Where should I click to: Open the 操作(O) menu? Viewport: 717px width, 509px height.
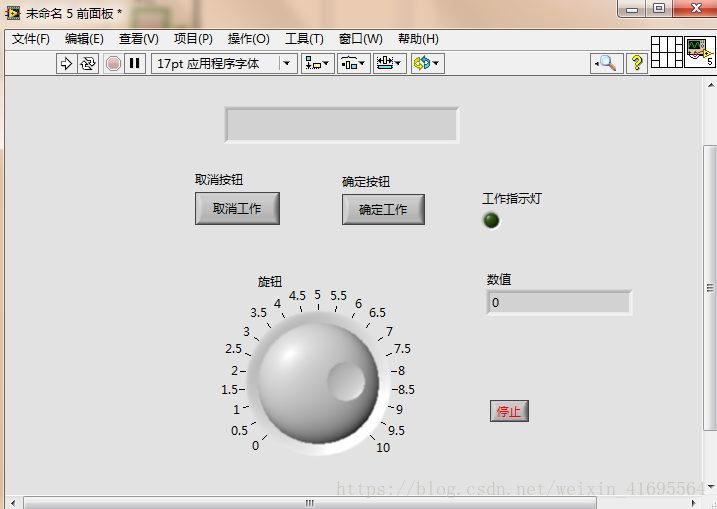tap(249, 39)
